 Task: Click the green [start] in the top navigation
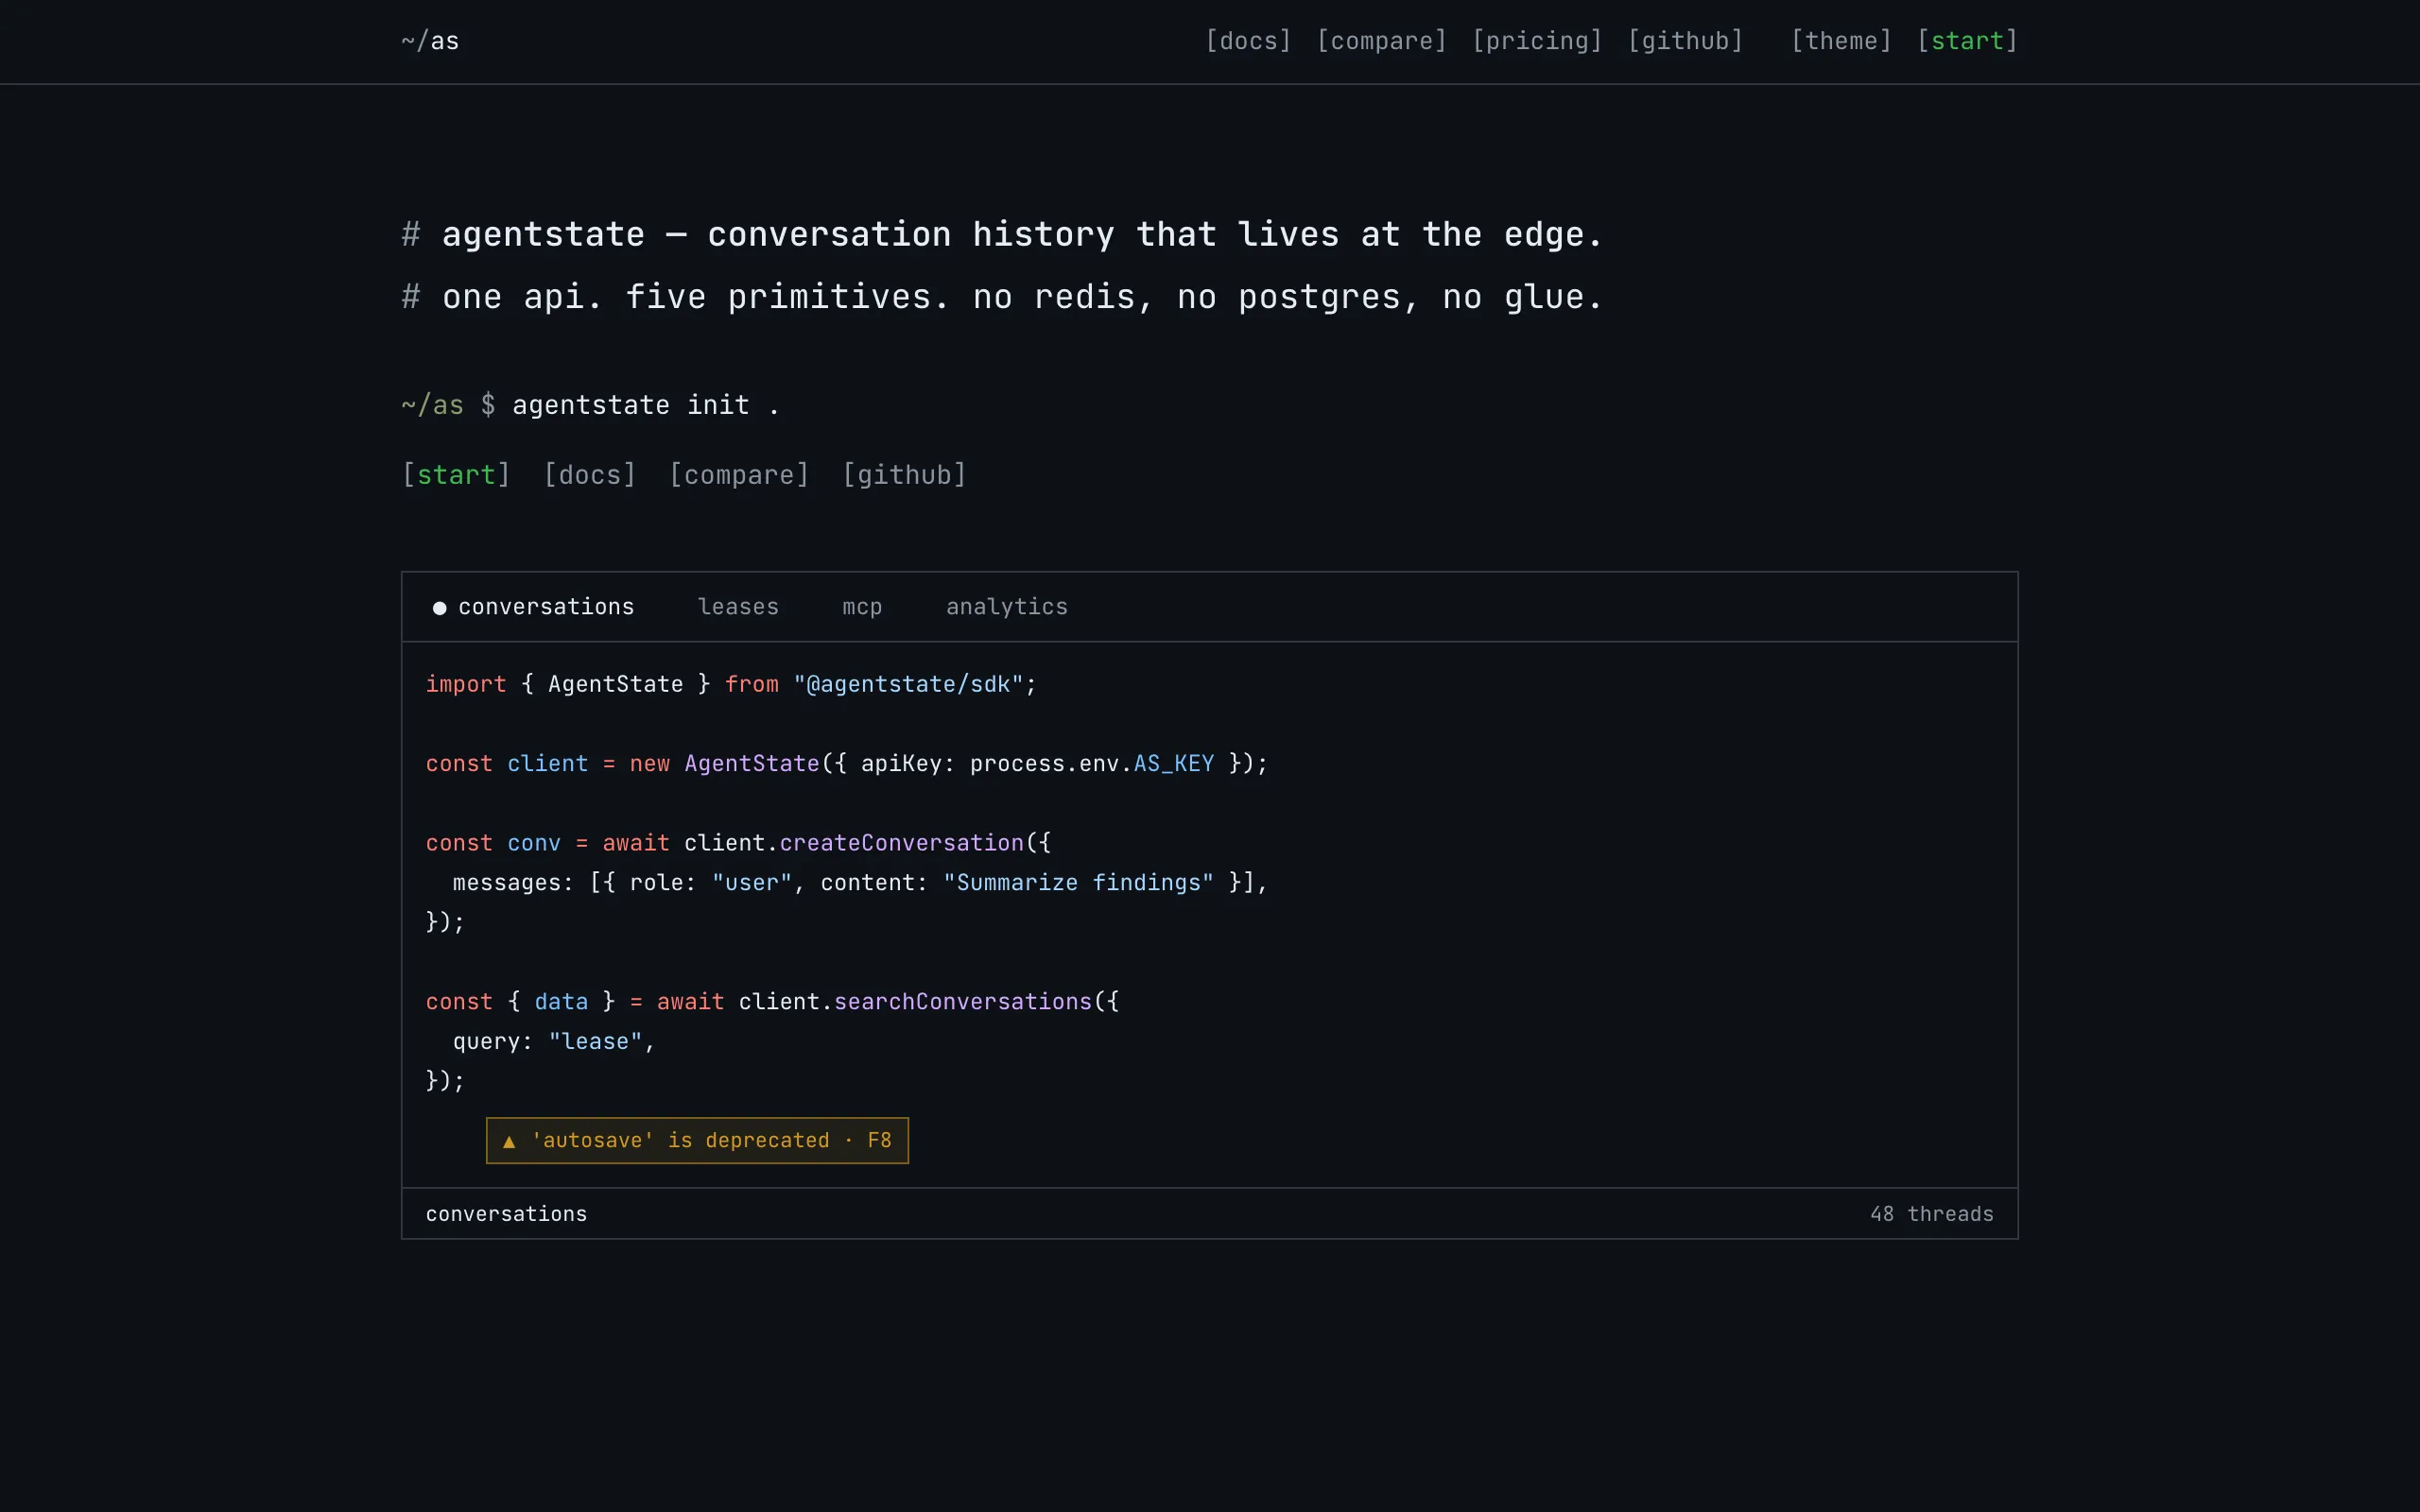1967,41
